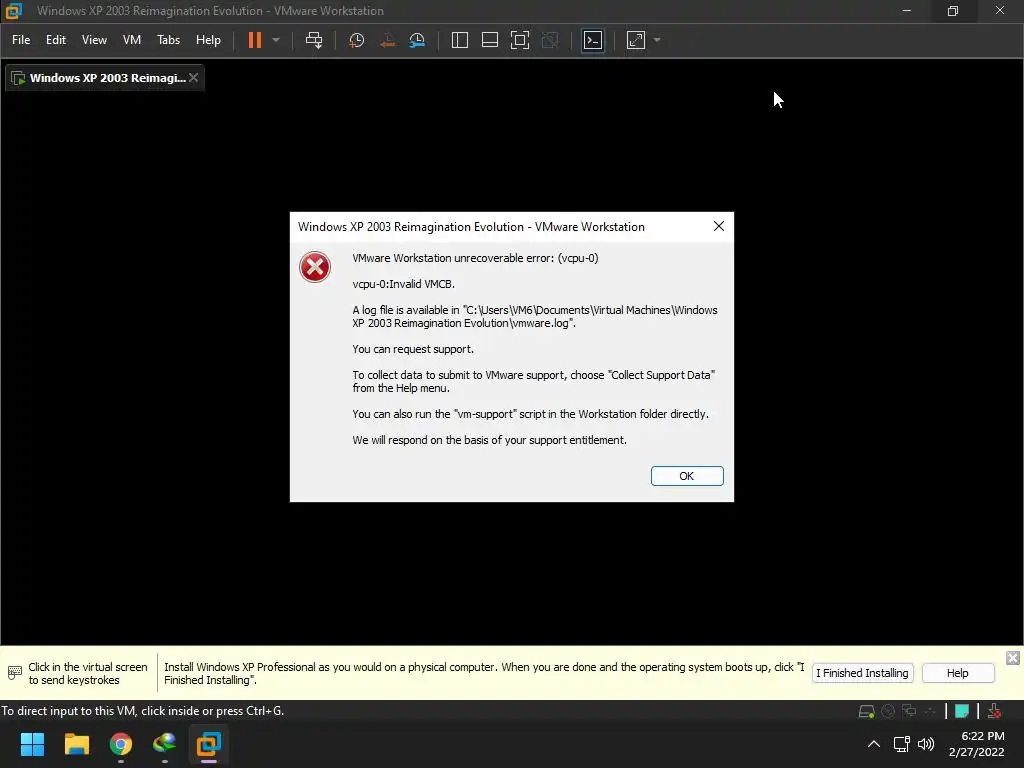
Task: Click the I Finished Installing button
Action: [862, 673]
